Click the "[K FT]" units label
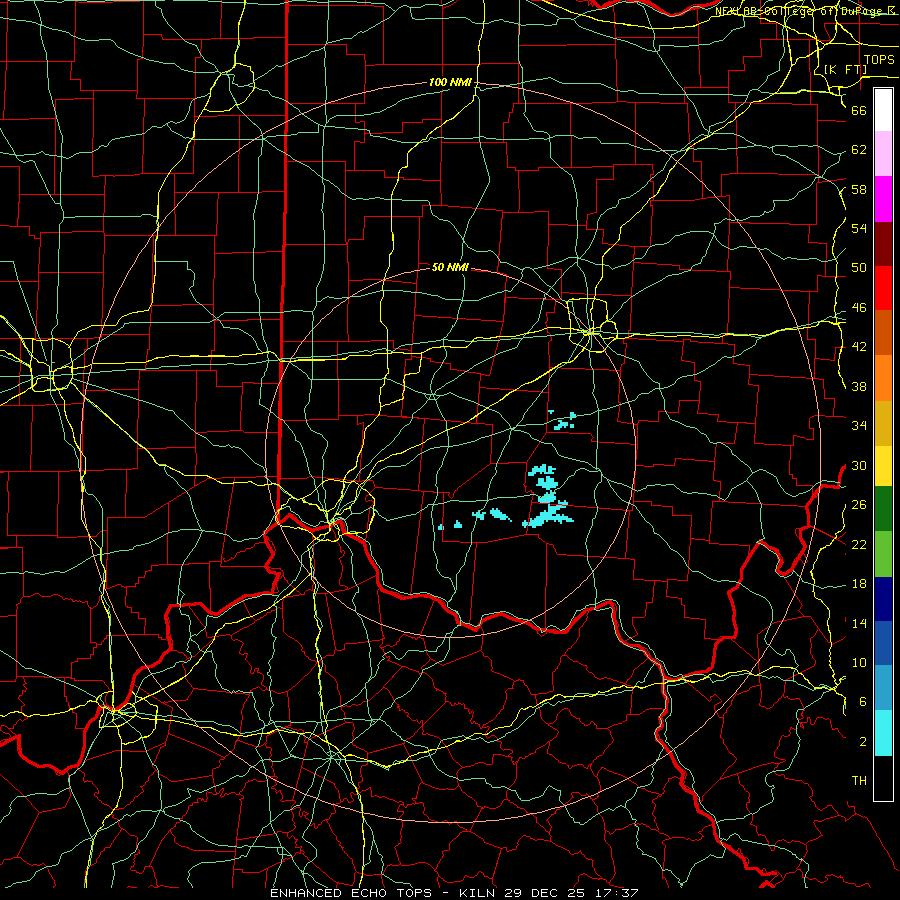Viewport: 900px width, 900px height. (x=845, y=69)
